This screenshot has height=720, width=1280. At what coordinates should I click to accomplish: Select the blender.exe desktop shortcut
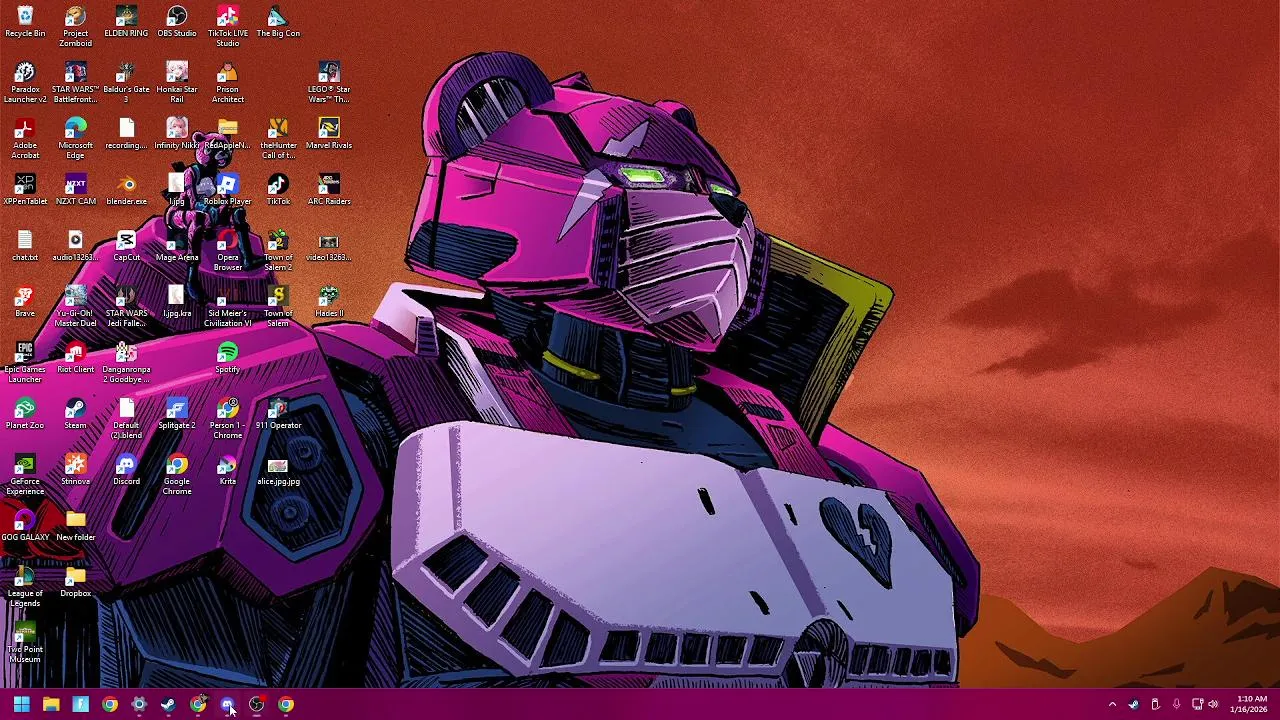(126, 190)
